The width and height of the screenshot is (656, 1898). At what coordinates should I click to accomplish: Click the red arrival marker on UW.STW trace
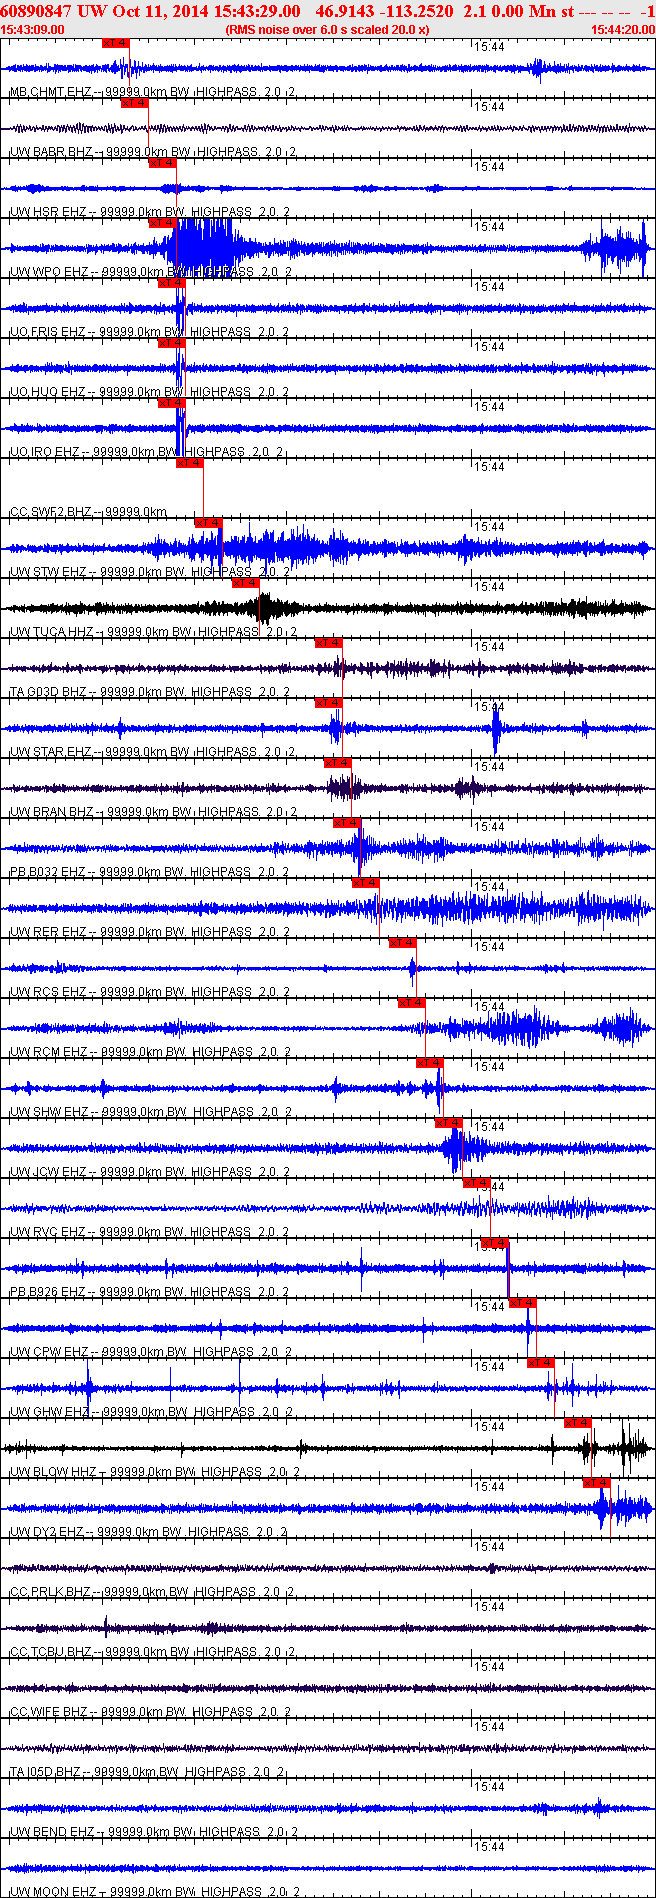tap(208, 523)
